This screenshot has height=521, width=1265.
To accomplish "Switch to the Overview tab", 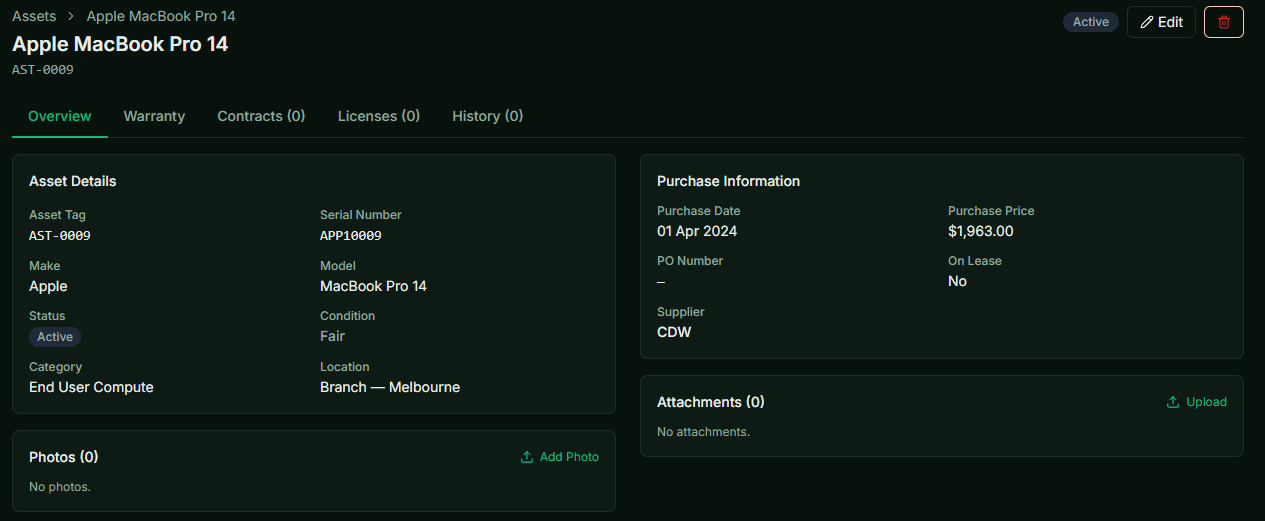I will tap(60, 116).
